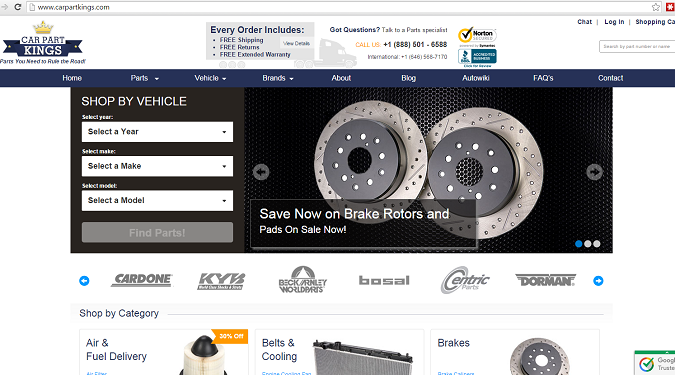Open the Select a Year dropdown
The width and height of the screenshot is (675, 375).
(x=157, y=132)
